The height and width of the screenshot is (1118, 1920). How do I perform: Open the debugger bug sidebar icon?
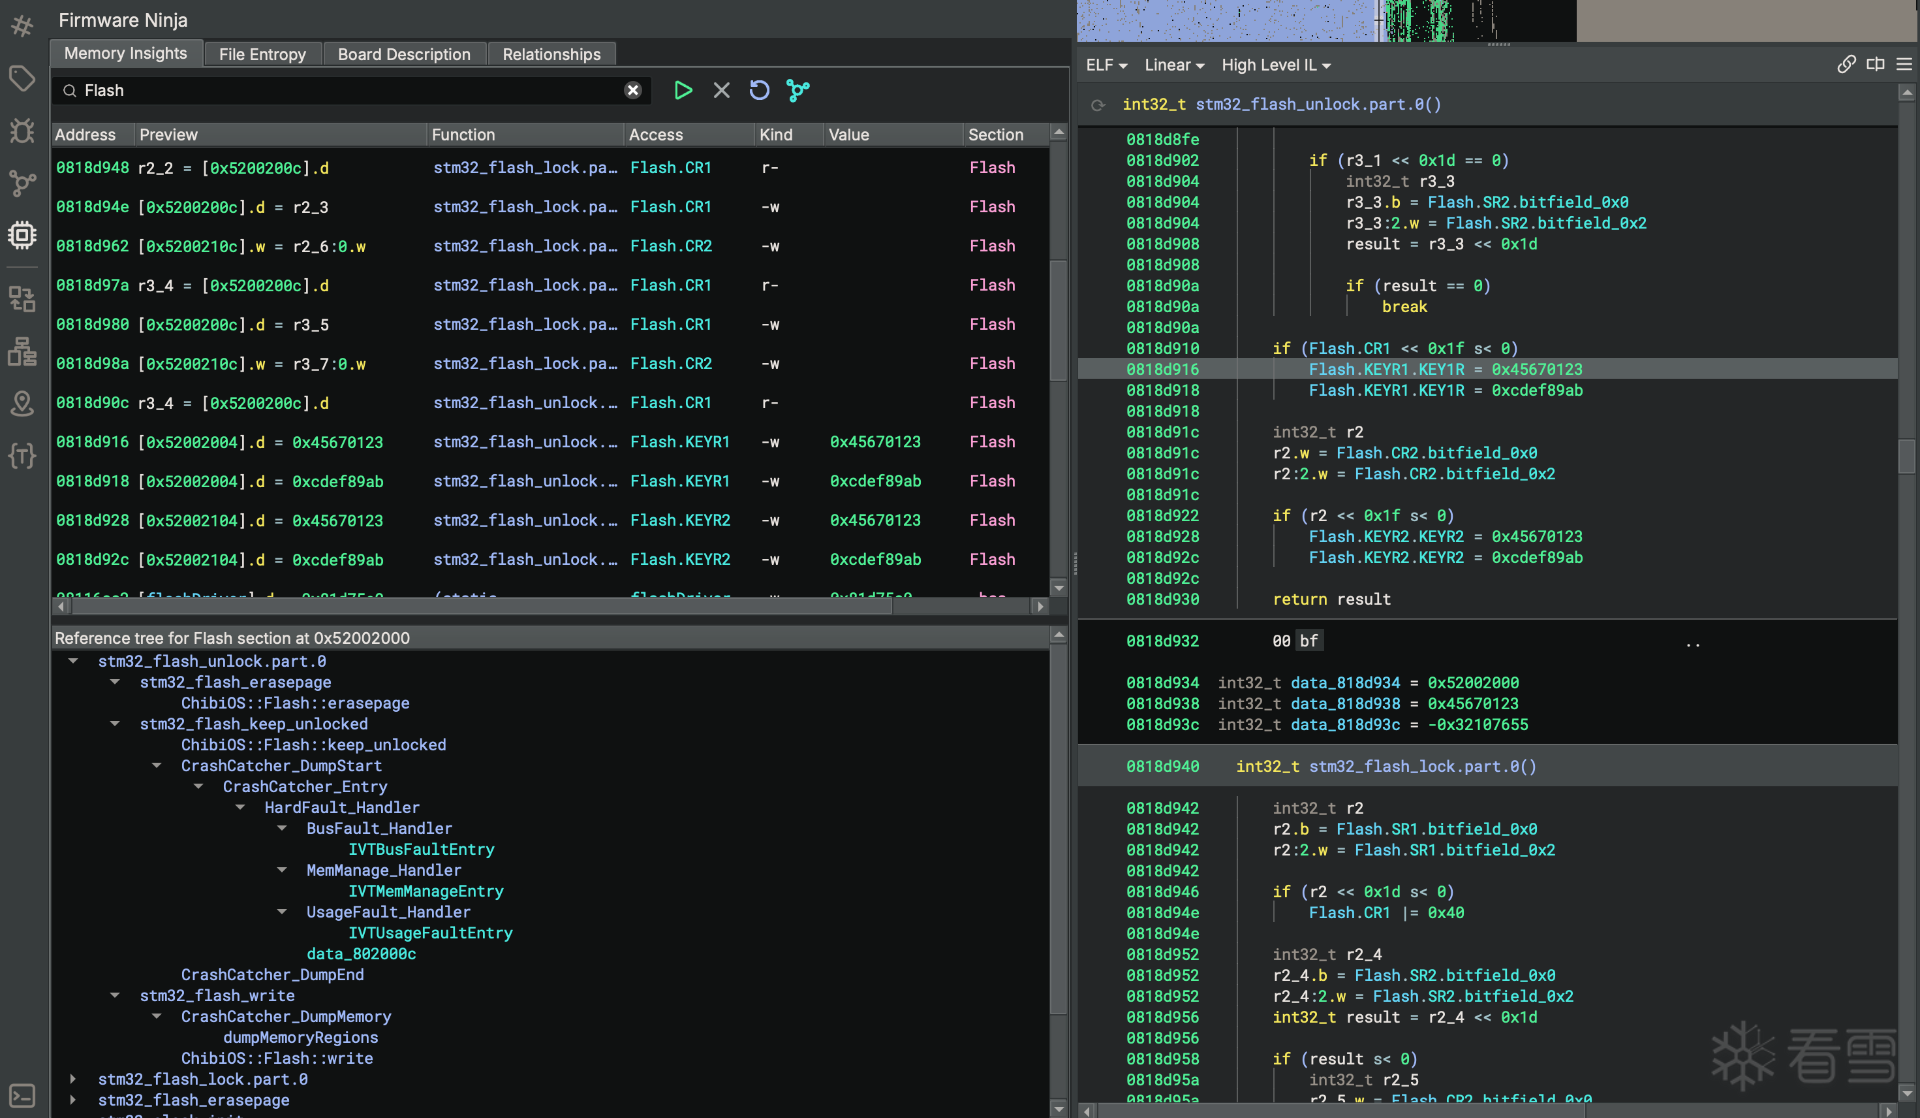[x=22, y=130]
